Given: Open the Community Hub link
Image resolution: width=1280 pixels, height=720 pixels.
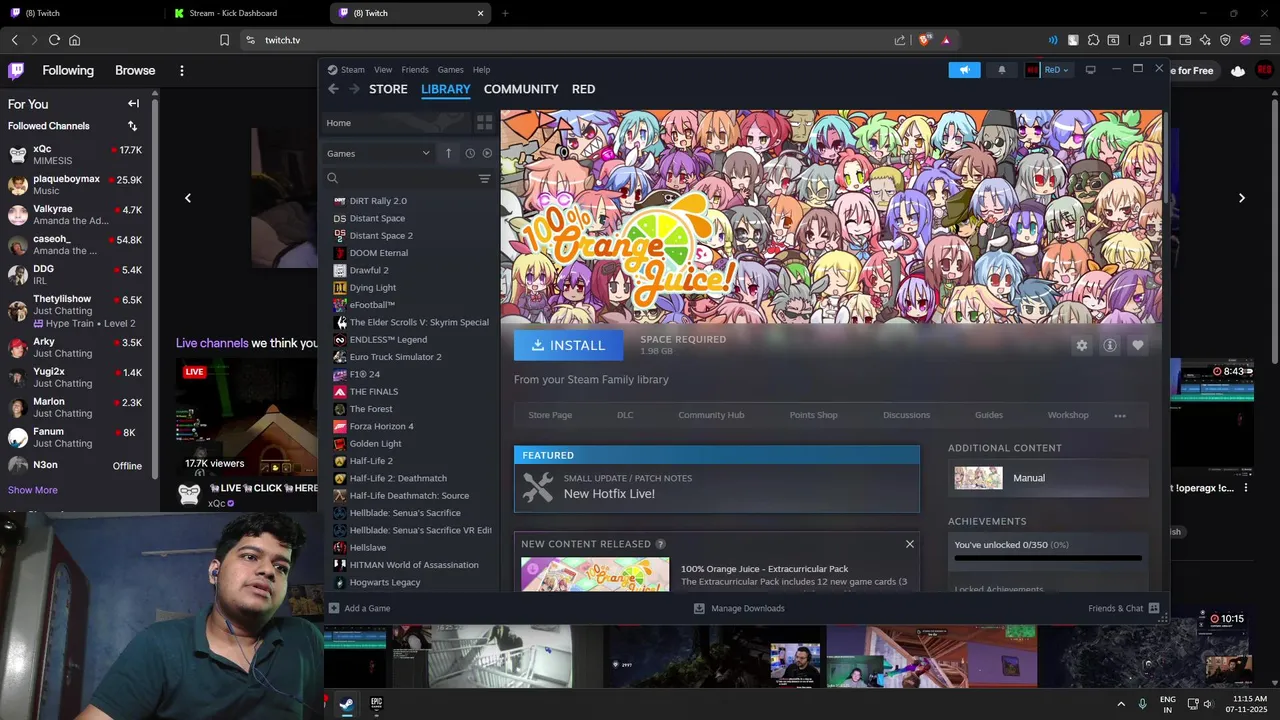Looking at the screenshot, I should point(711,415).
